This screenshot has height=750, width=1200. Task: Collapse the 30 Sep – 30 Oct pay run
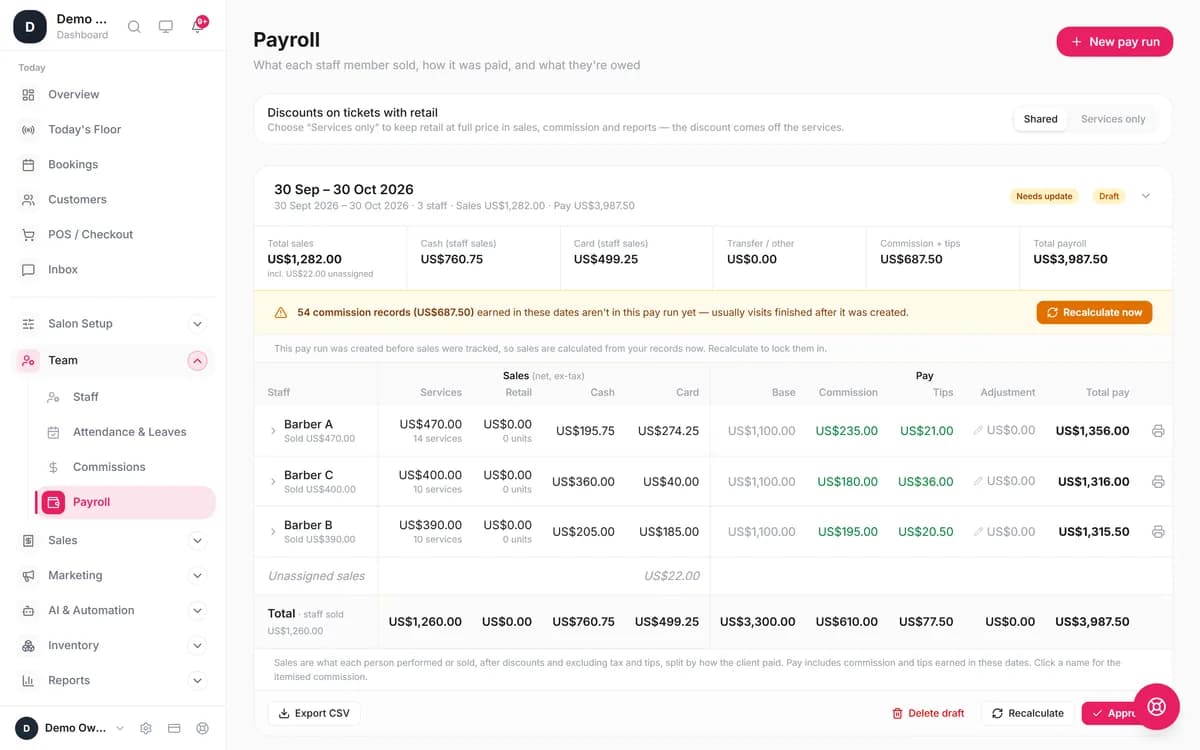pyautogui.click(x=1146, y=196)
